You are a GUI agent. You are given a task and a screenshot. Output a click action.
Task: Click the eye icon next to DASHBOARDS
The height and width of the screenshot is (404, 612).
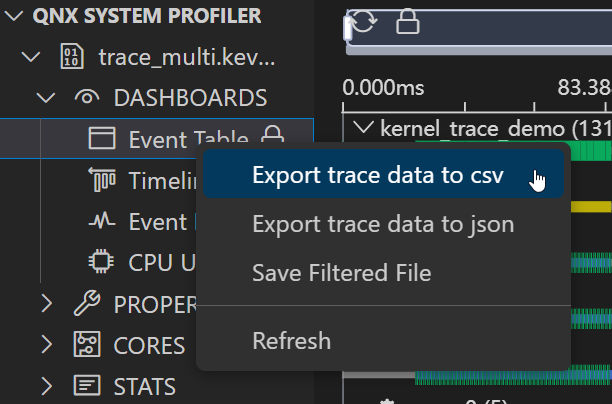(87, 97)
